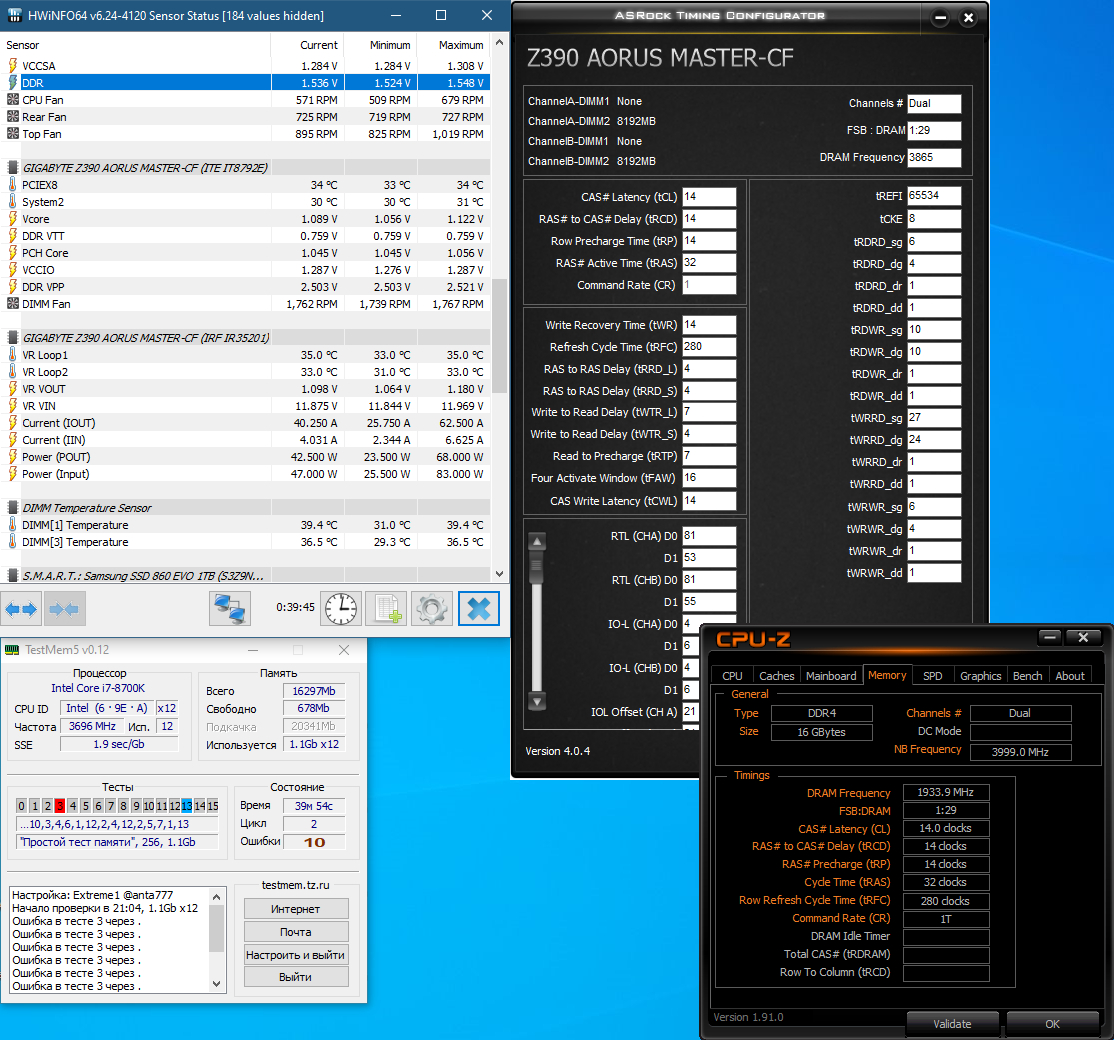Click the chip icon of the ITE IT8792E group
1114x1040 pixels.
click(12, 168)
